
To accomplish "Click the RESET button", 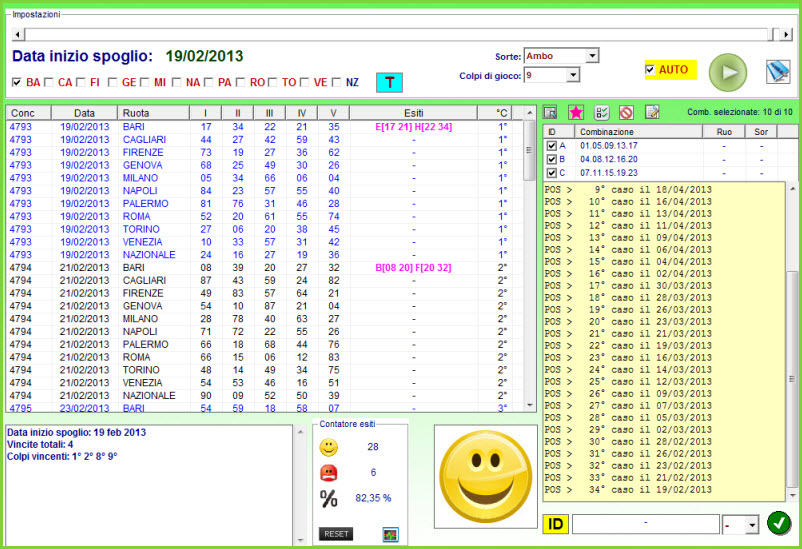I will pos(336,534).
